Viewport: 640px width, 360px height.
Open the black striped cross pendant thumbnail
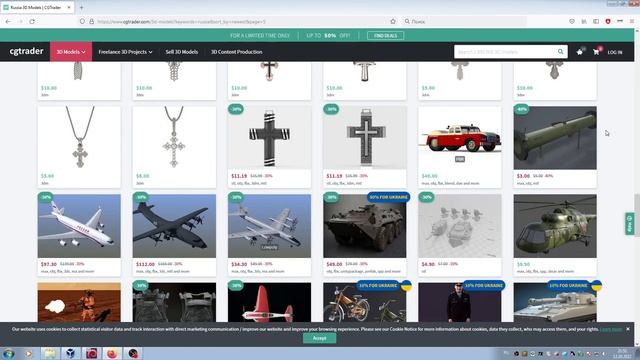coord(269,138)
